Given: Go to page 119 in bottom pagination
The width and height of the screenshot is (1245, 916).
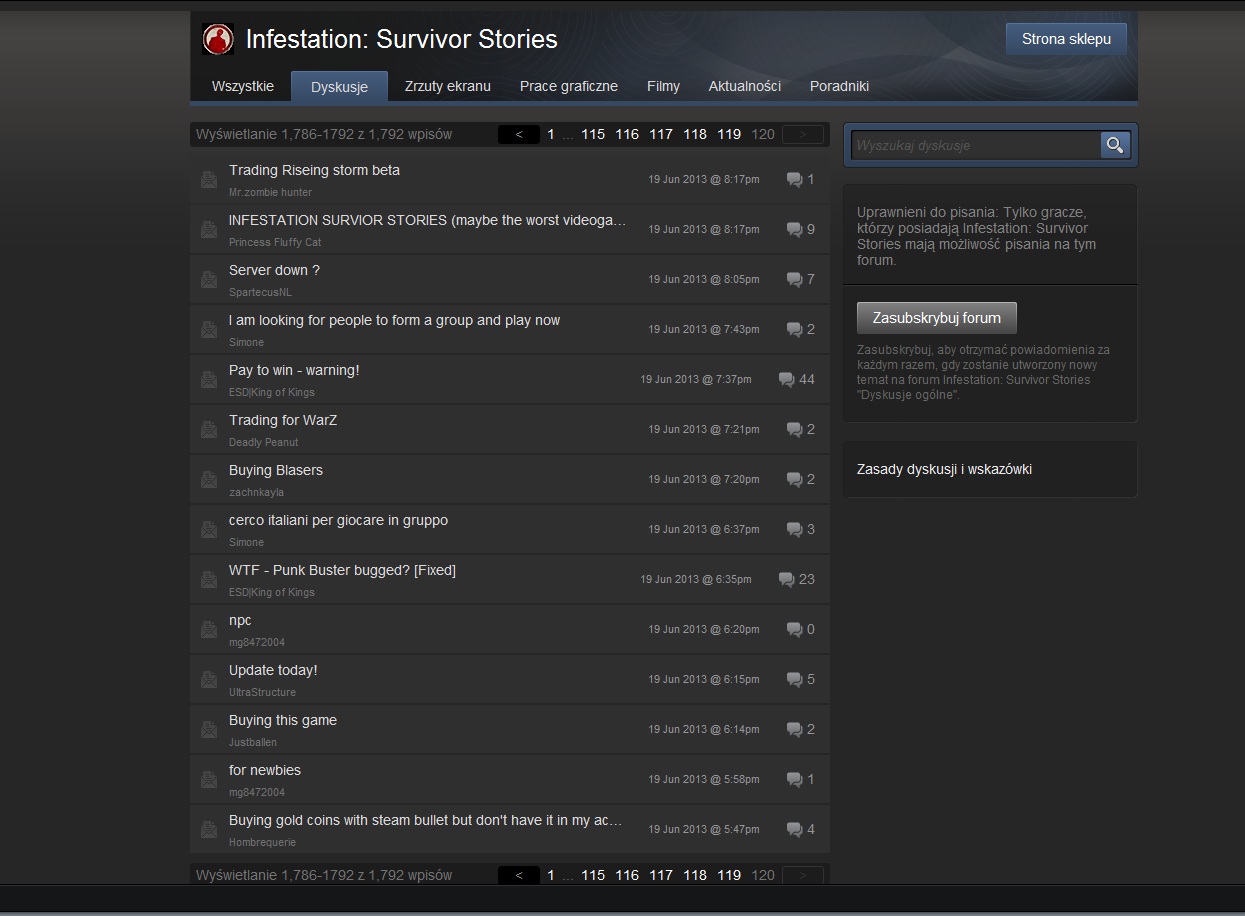Looking at the screenshot, I should pyautogui.click(x=729, y=875).
